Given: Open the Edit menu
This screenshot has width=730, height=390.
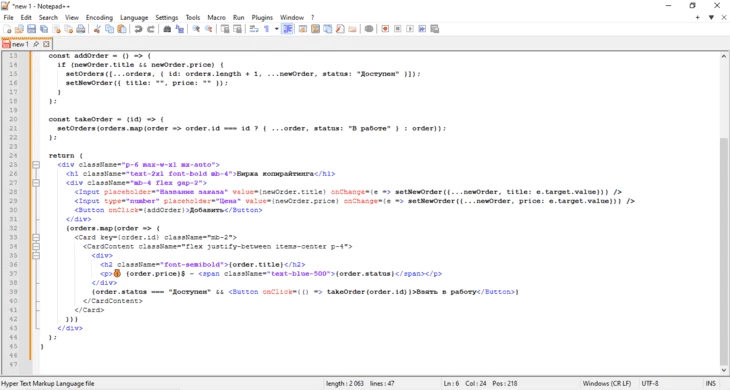Looking at the screenshot, I should (26, 17).
